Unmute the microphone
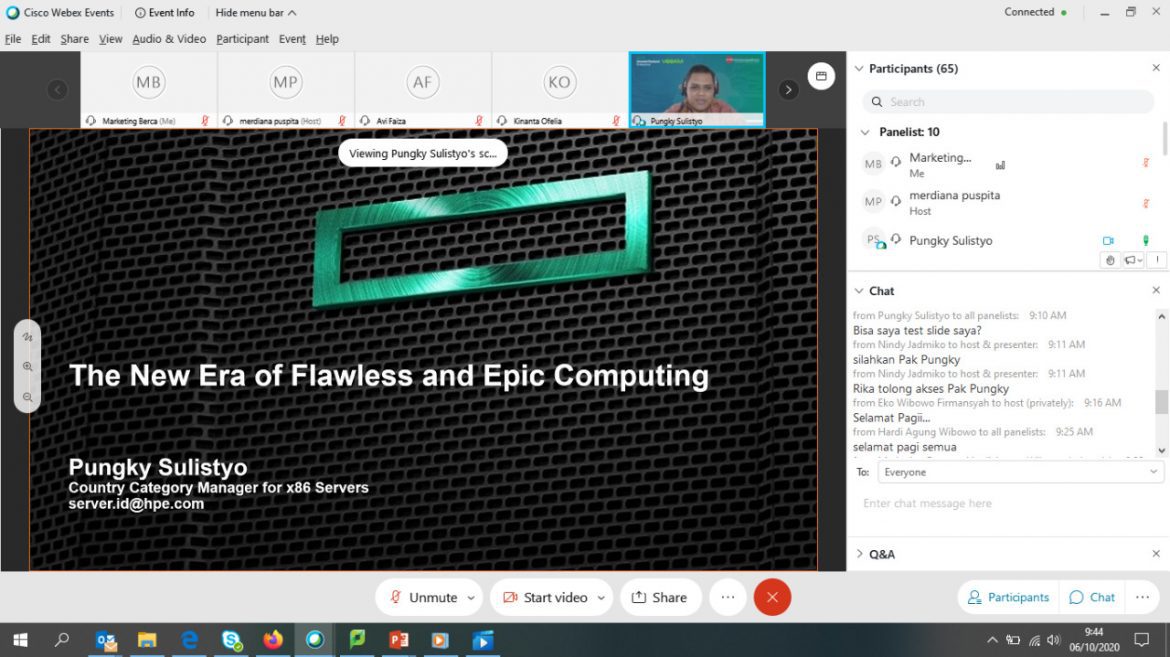Screen dimensions: 1170x657 point(424,597)
